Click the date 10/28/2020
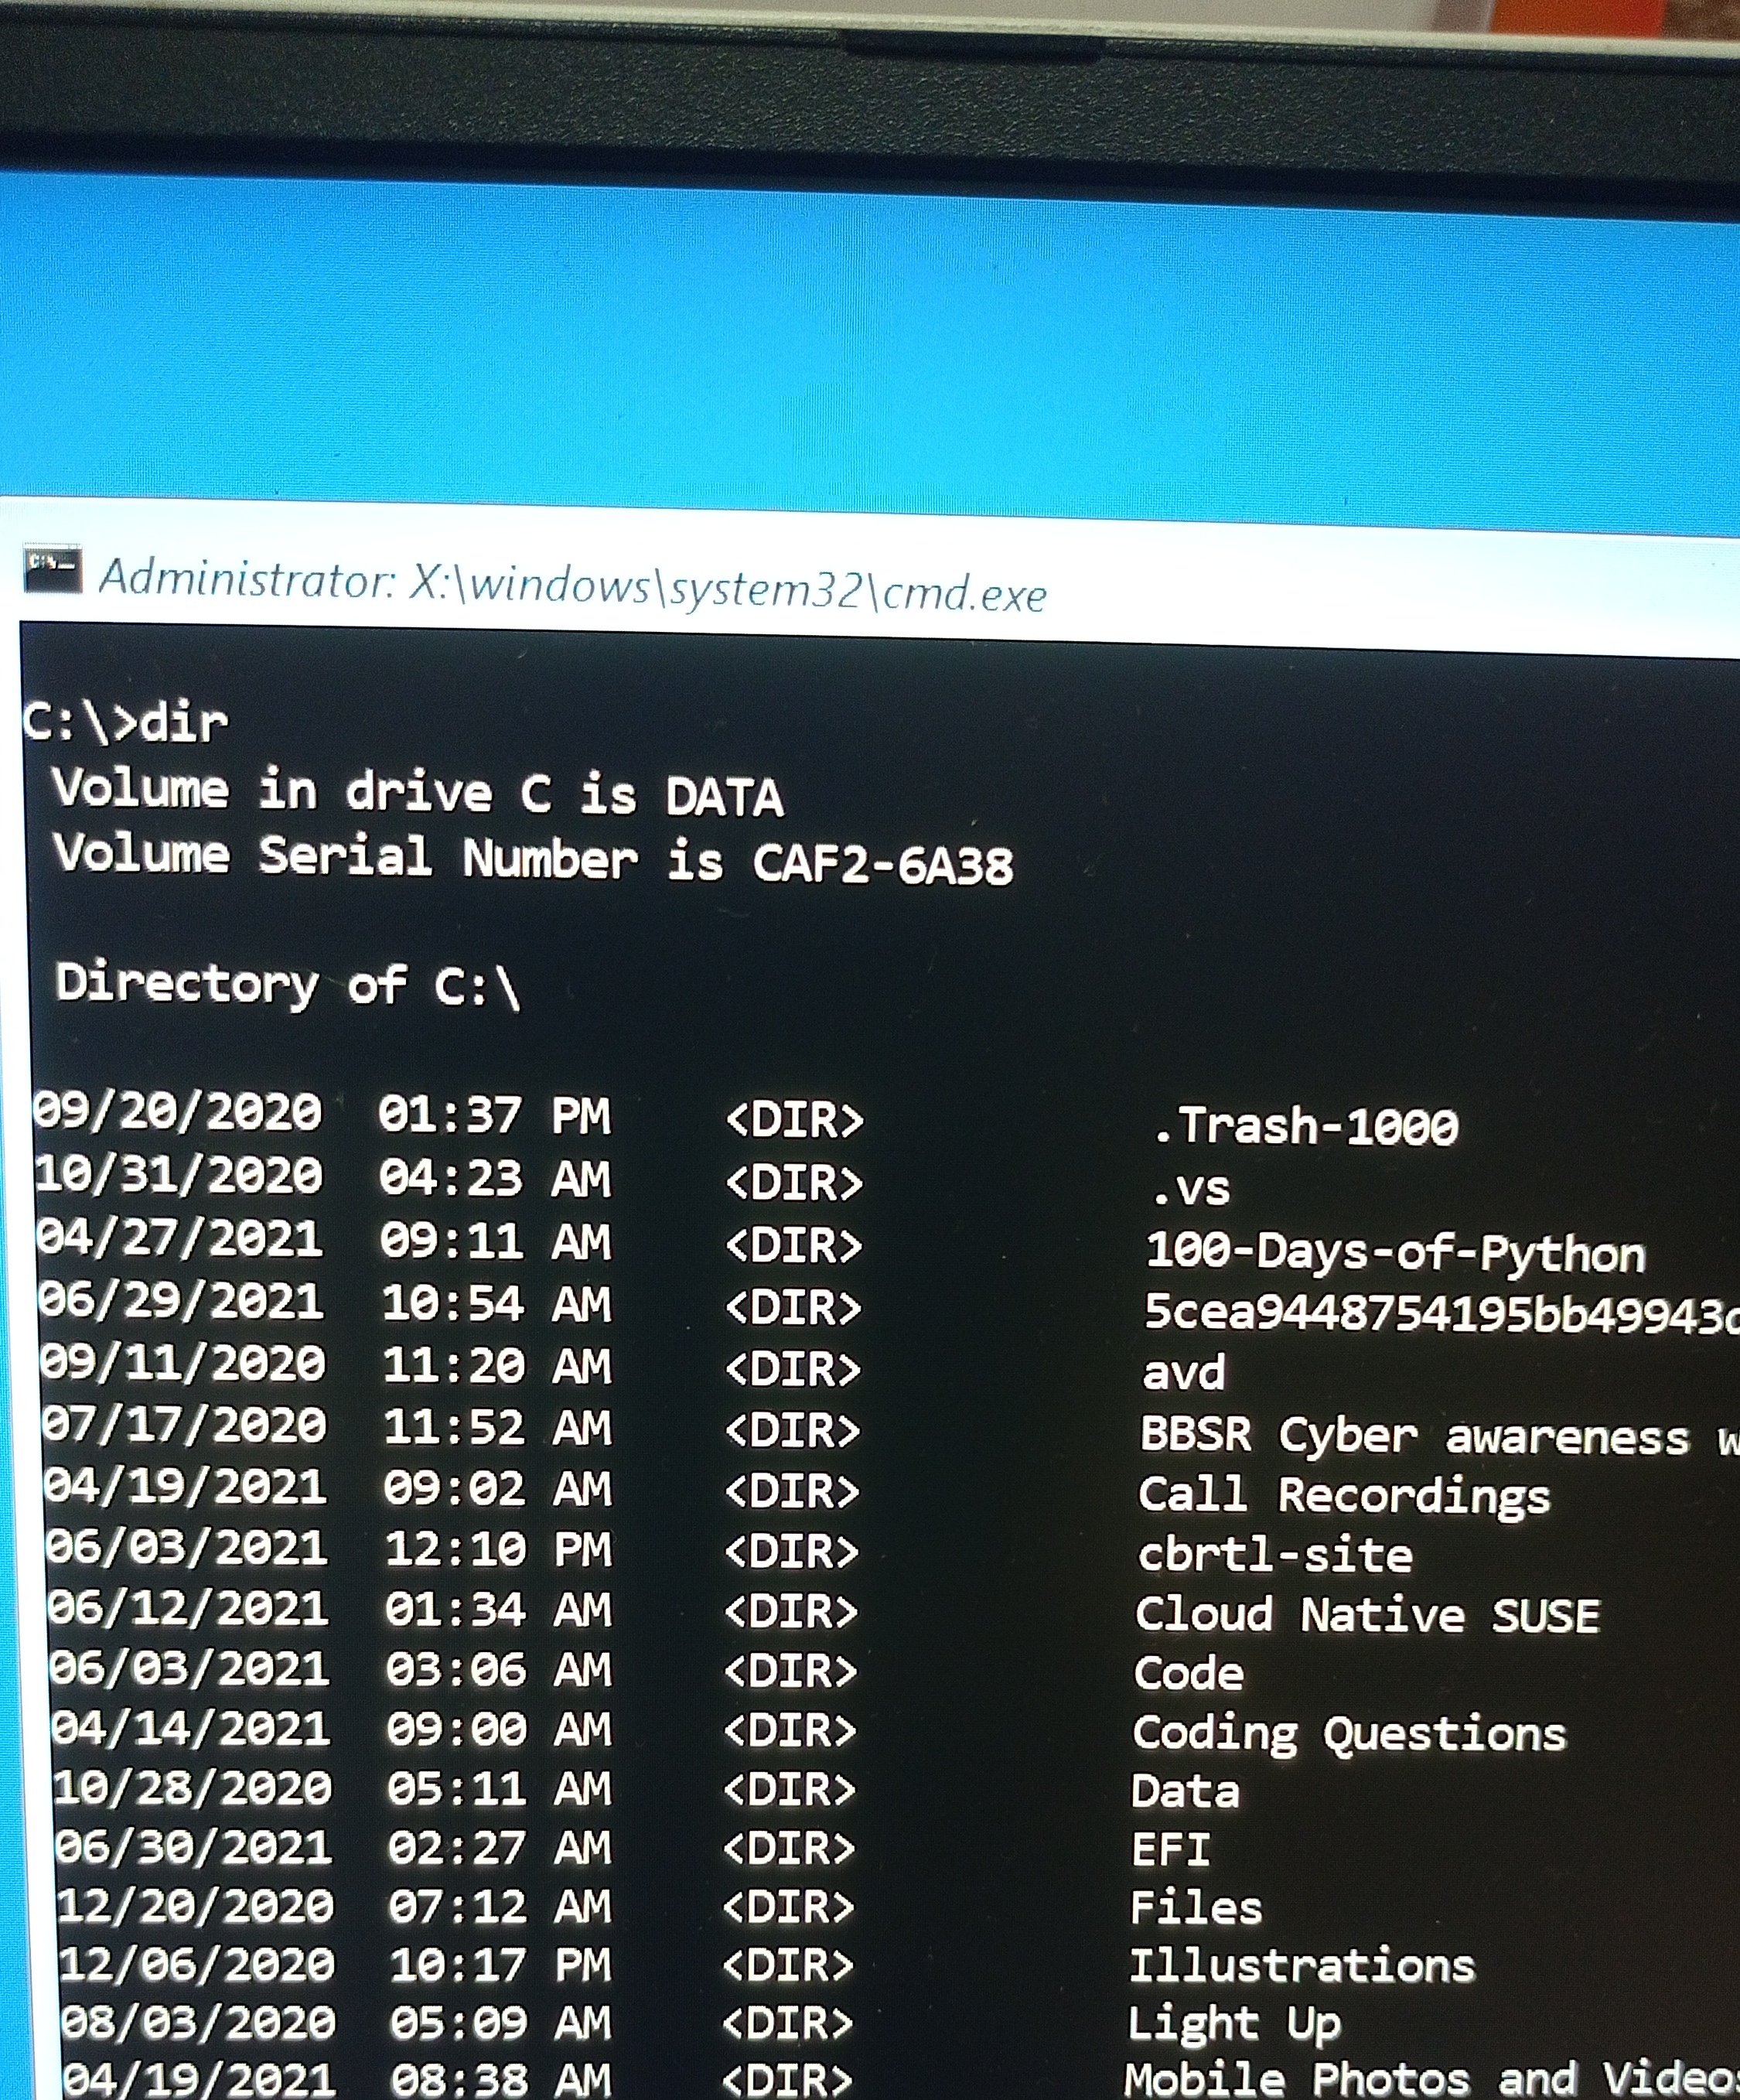This screenshot has width=1740, height=2100. click(193, 1788)
